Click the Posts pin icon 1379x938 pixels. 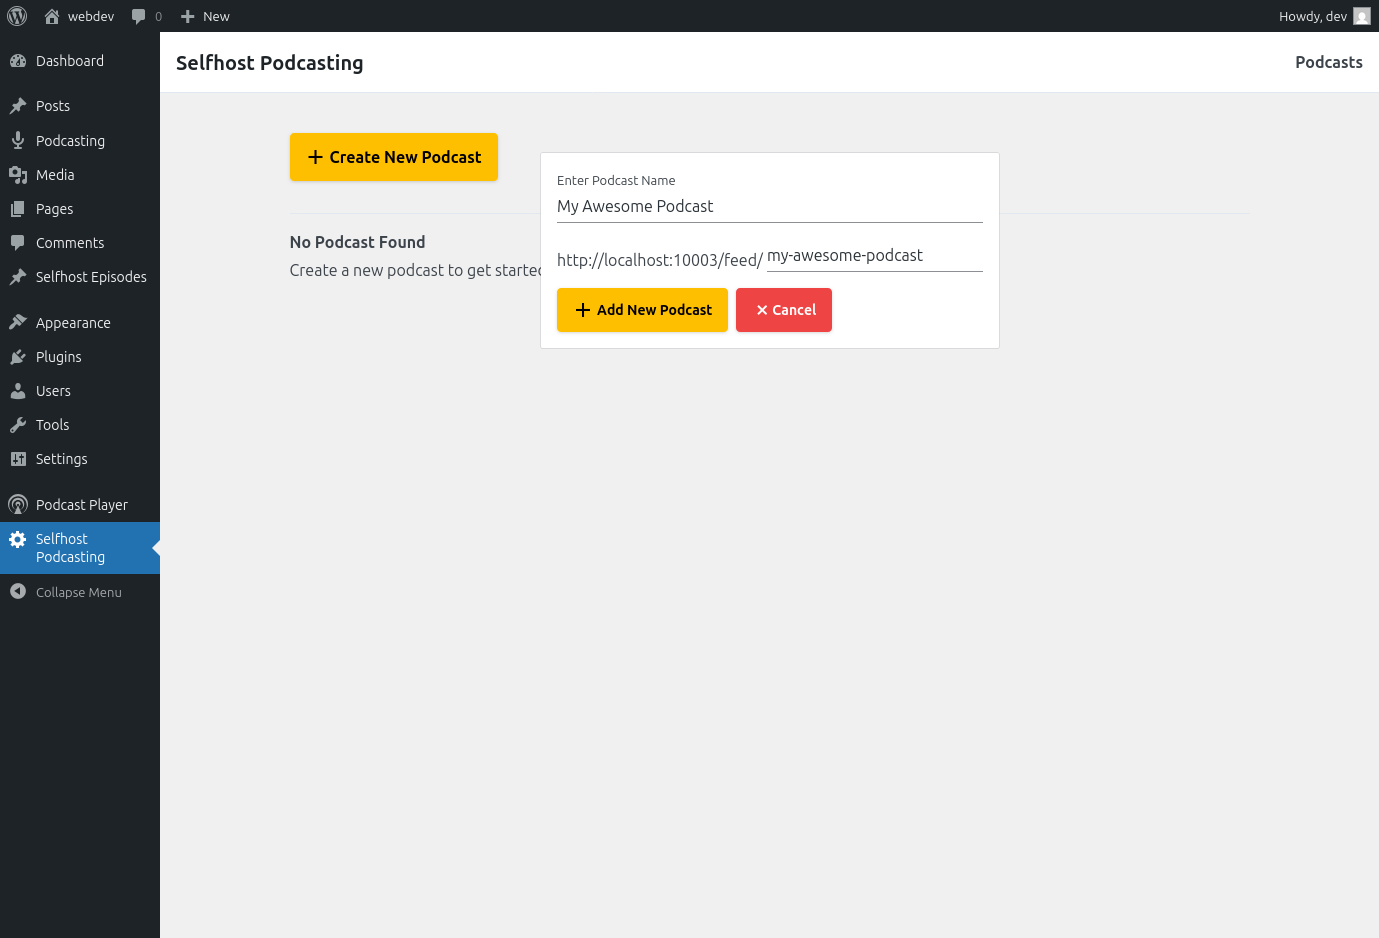[18, 106]
